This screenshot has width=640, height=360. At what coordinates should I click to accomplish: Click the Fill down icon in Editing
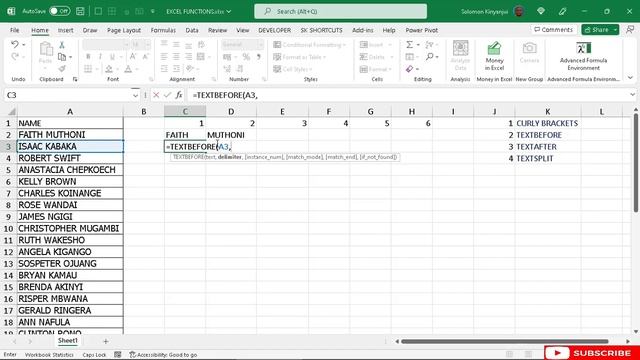(x=409, y=57)
